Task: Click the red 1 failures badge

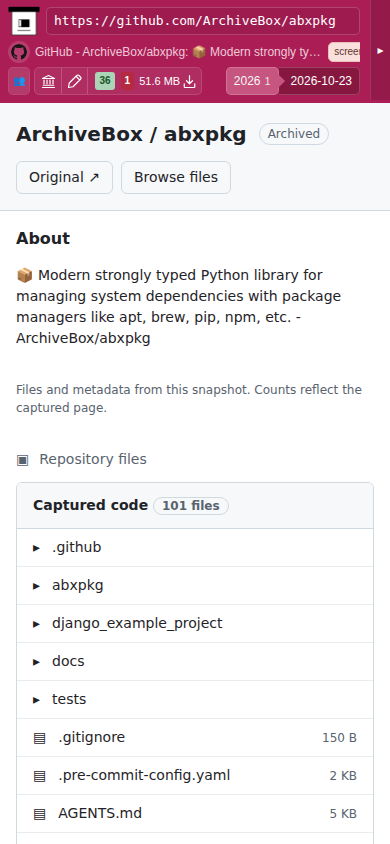Action: [127, 81]
